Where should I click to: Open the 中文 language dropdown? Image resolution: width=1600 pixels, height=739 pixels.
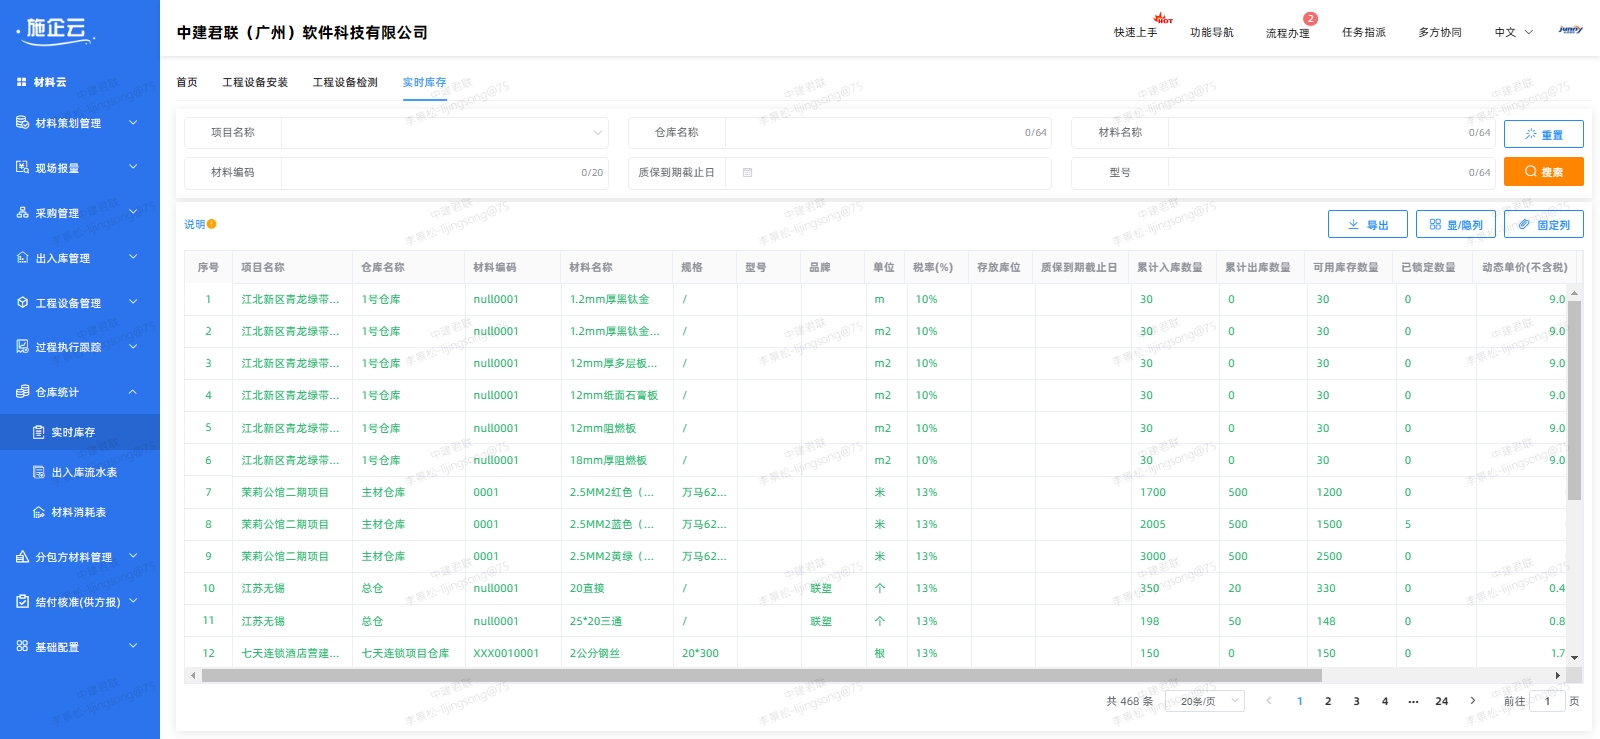pos(1513,32)
